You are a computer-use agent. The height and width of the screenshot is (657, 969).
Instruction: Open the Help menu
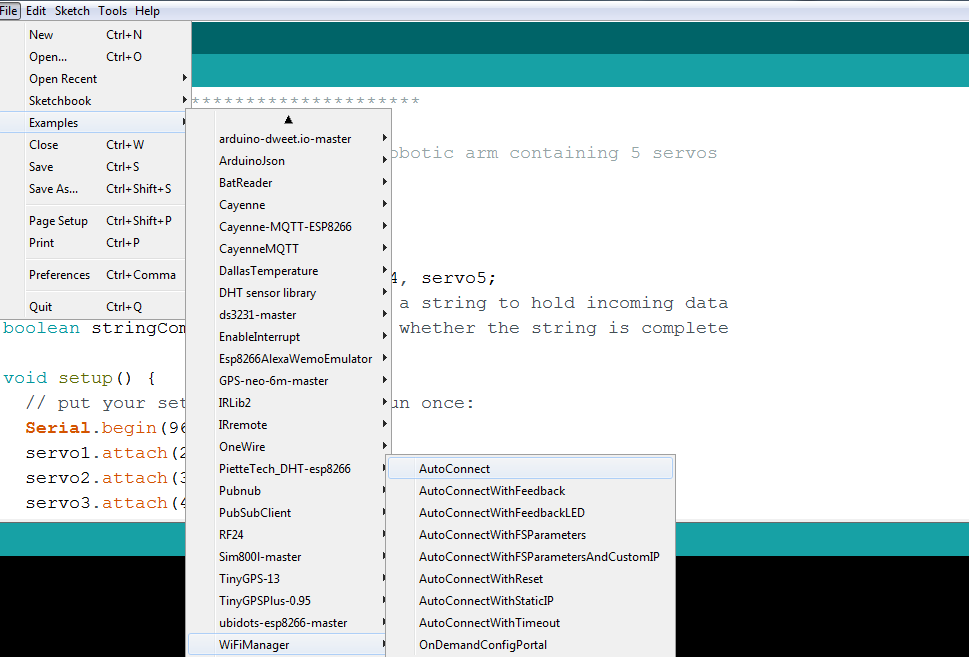pos(147,11)
